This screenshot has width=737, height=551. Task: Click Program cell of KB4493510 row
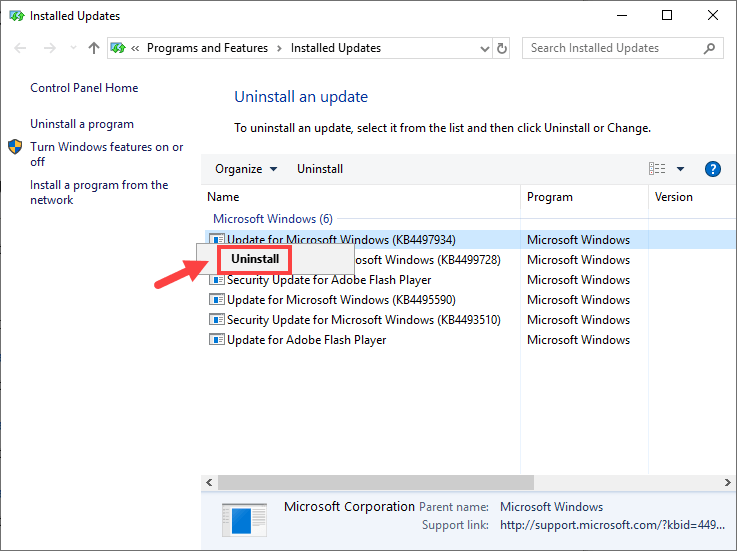[578, 320]
